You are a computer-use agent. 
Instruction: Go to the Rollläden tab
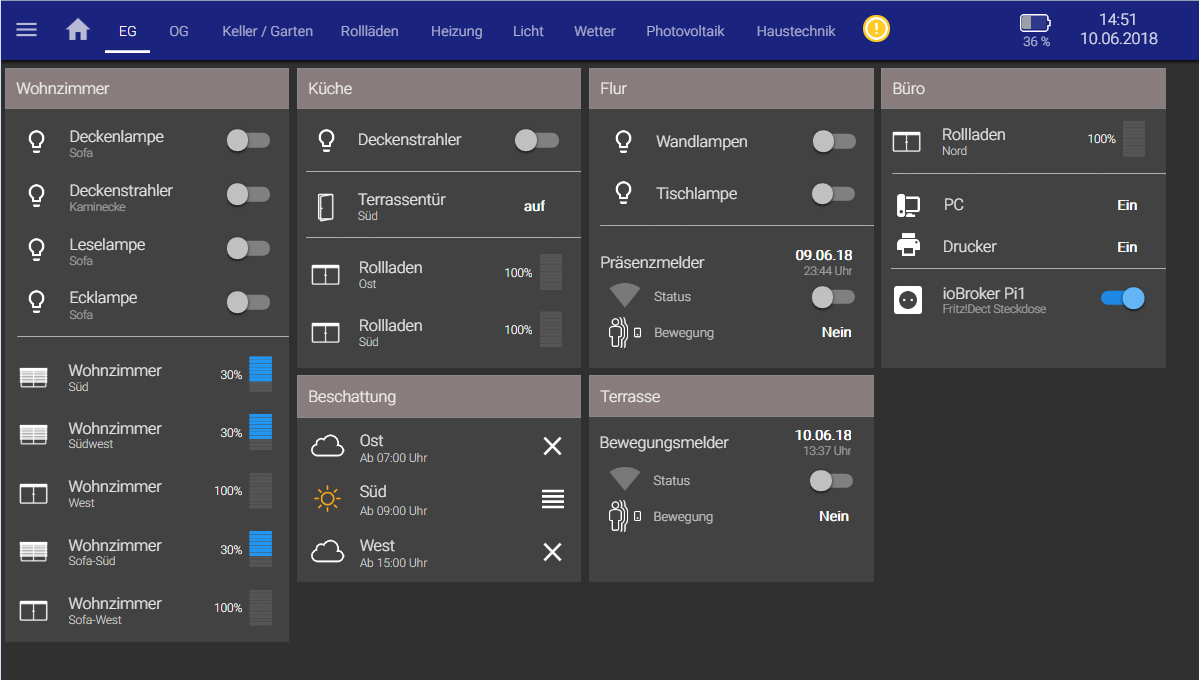point(370,31)
